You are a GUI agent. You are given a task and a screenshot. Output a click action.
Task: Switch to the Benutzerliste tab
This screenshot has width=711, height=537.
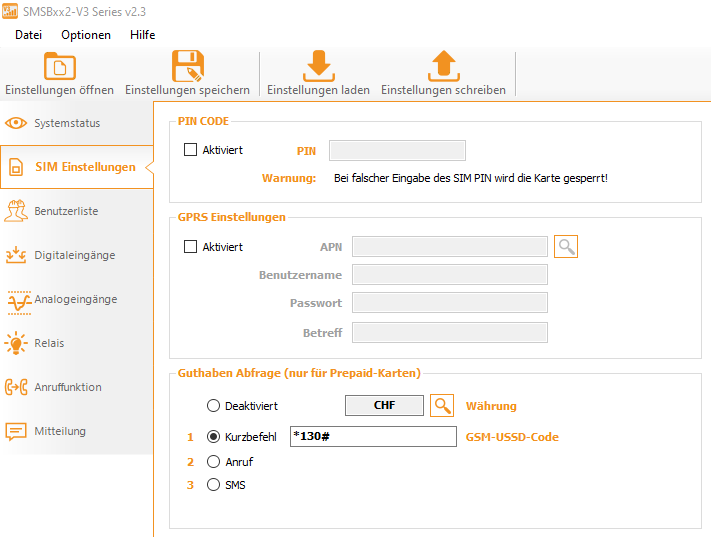pyautogui.click(x=66, y=211)
